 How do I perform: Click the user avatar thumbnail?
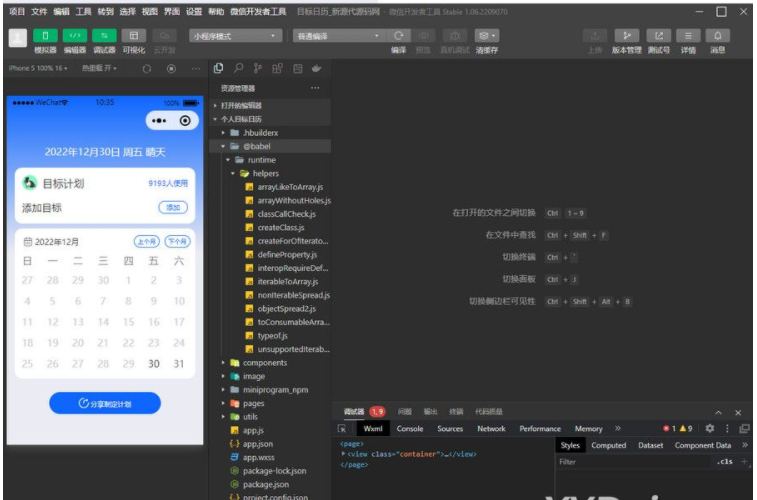pos(17,38)
